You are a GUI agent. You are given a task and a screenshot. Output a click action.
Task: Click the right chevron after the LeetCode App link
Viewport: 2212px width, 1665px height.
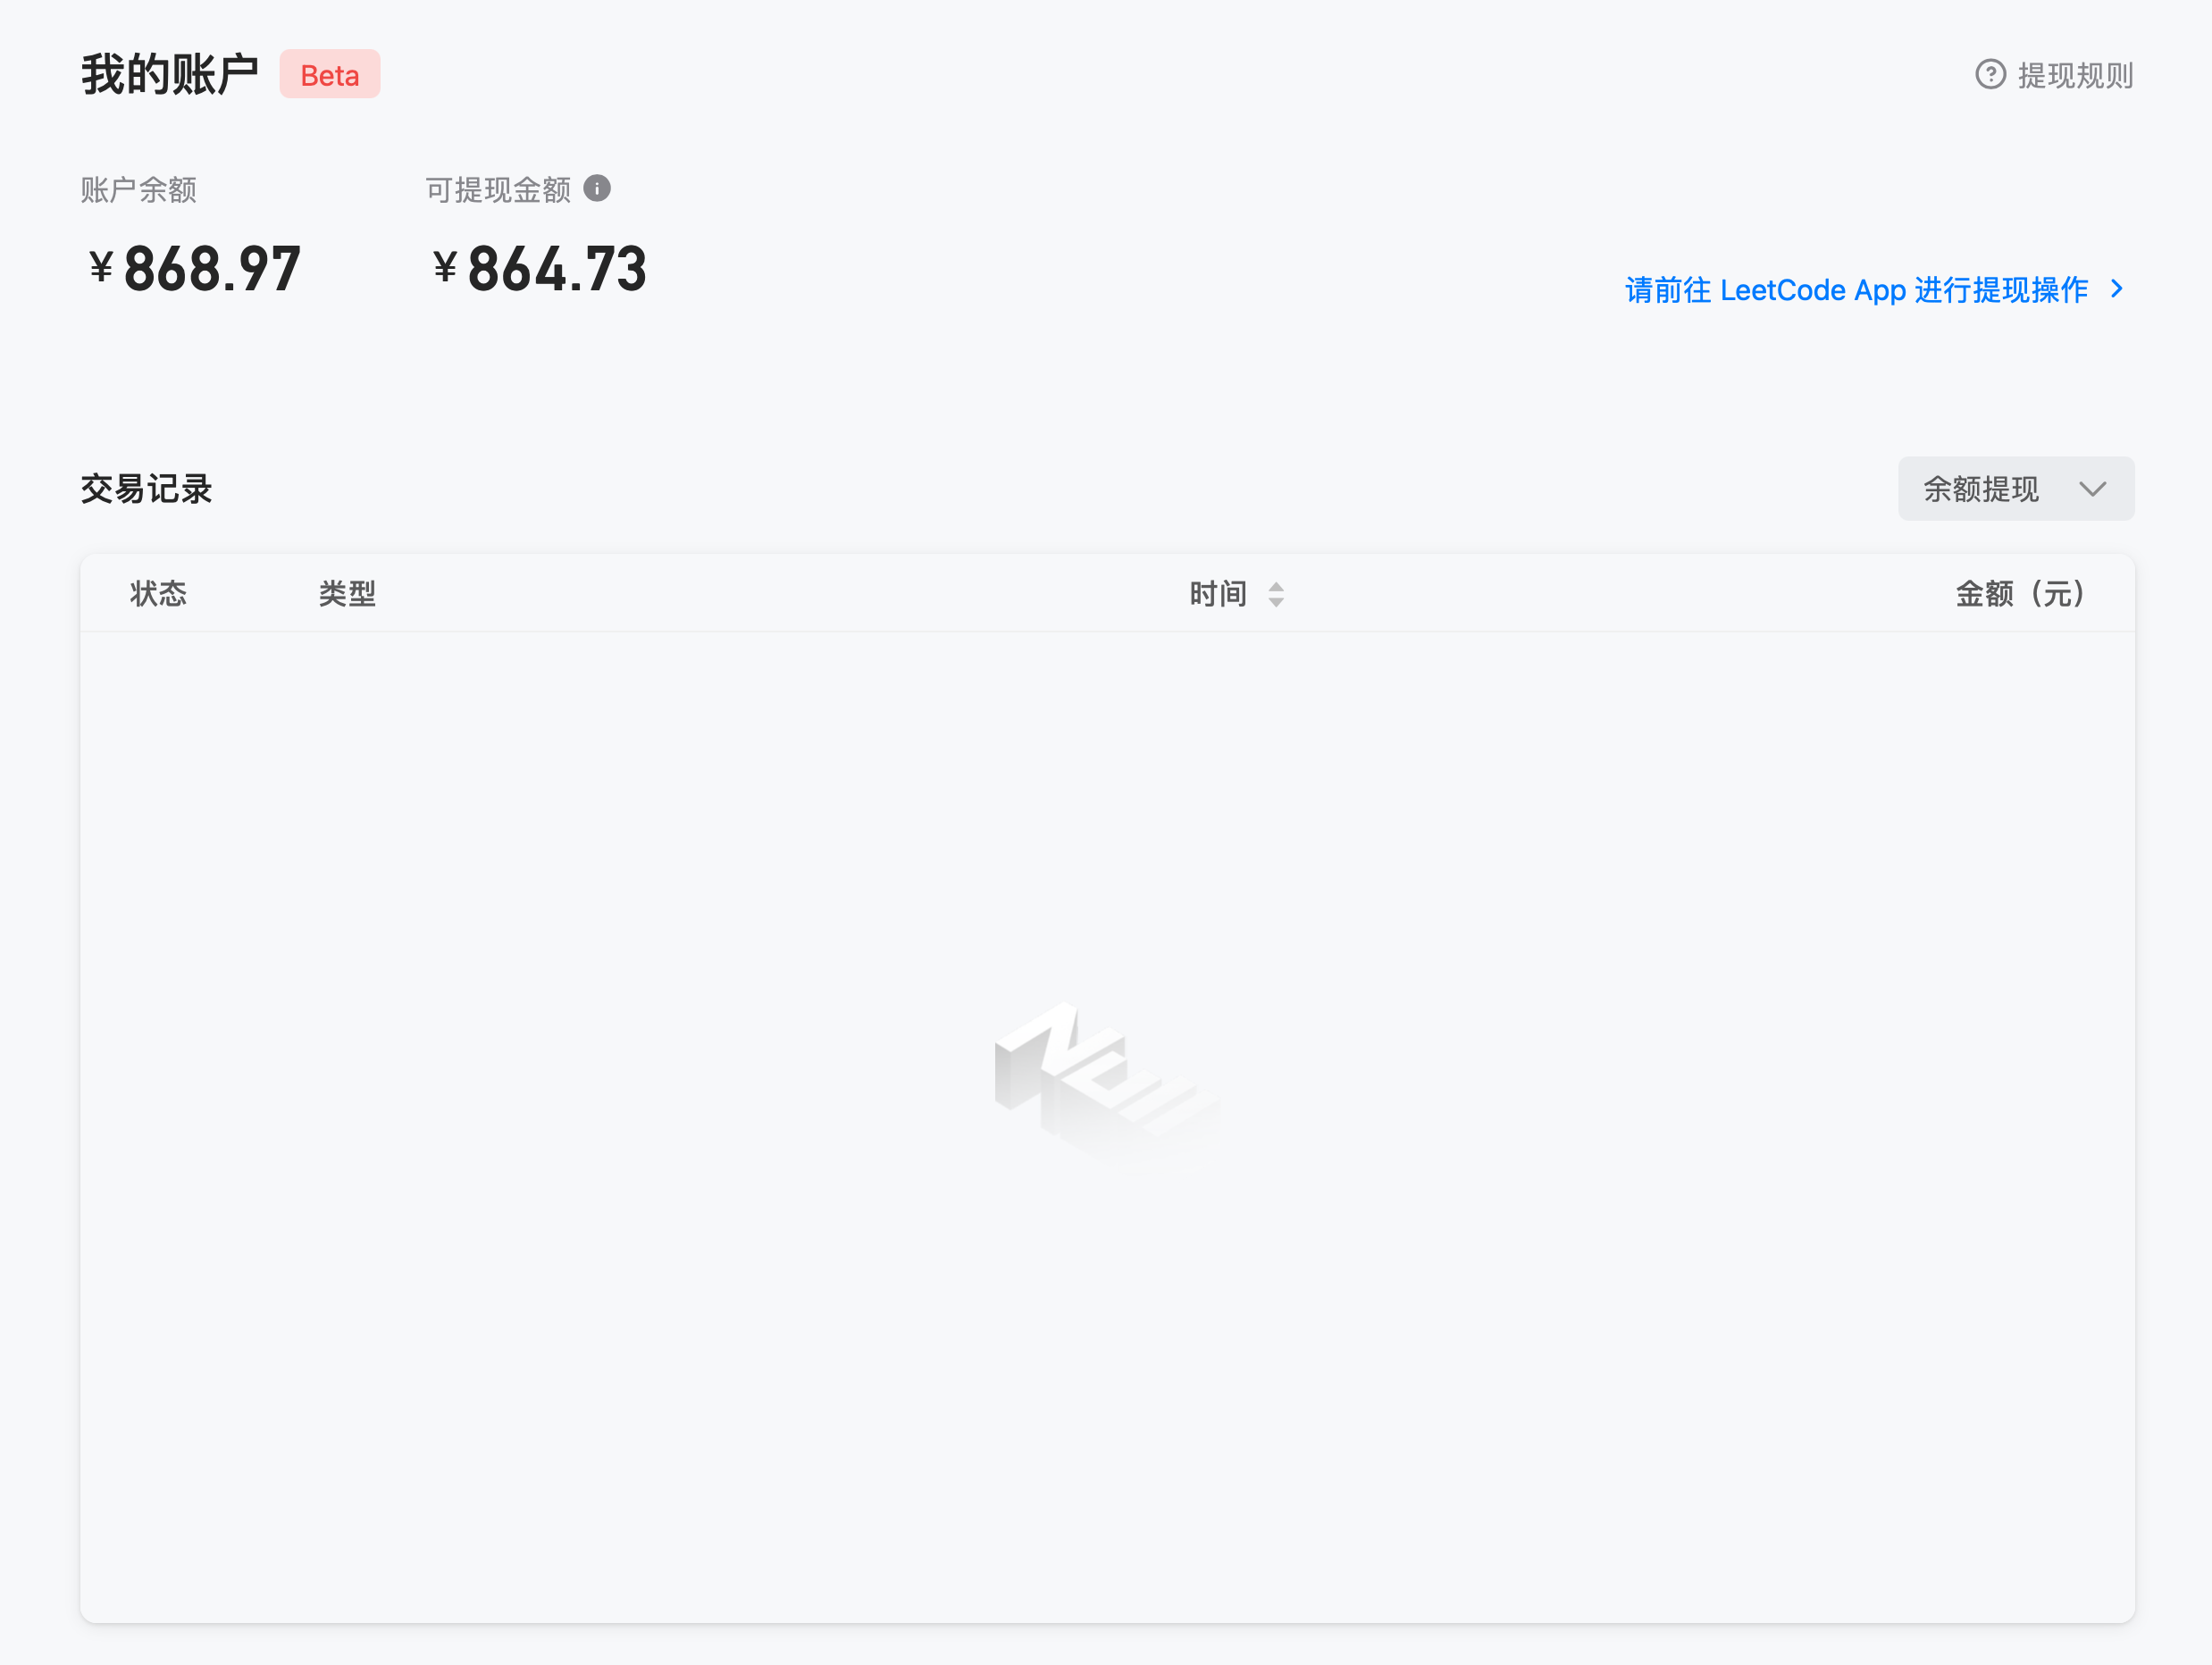click(2116, 289)
